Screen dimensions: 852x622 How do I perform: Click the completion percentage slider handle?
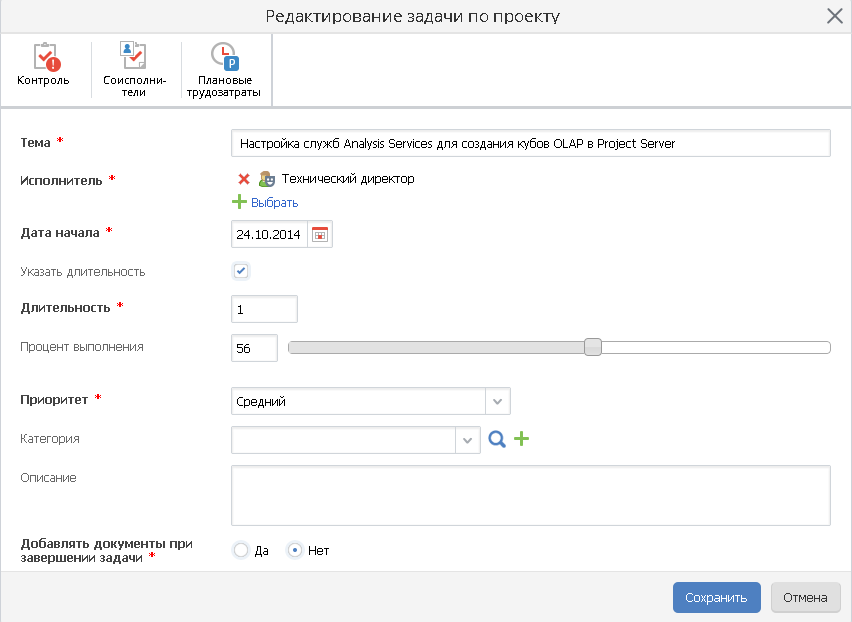pos(593,347)
